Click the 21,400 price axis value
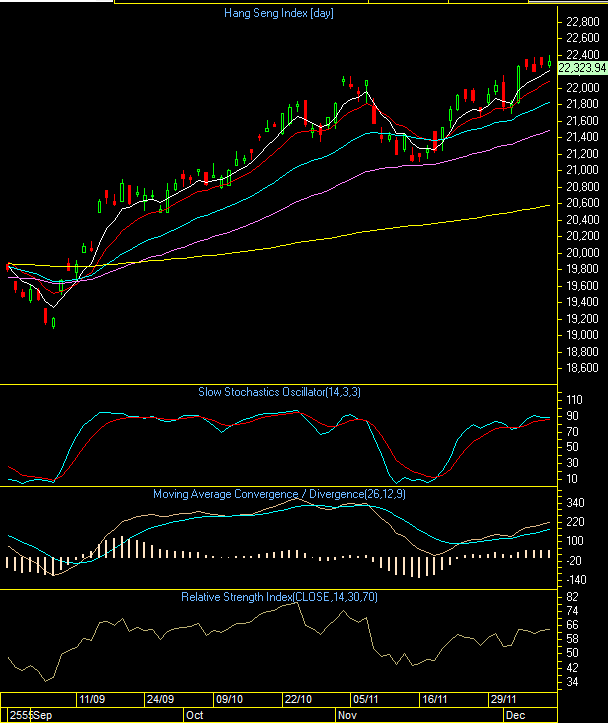 pos(583,137)
